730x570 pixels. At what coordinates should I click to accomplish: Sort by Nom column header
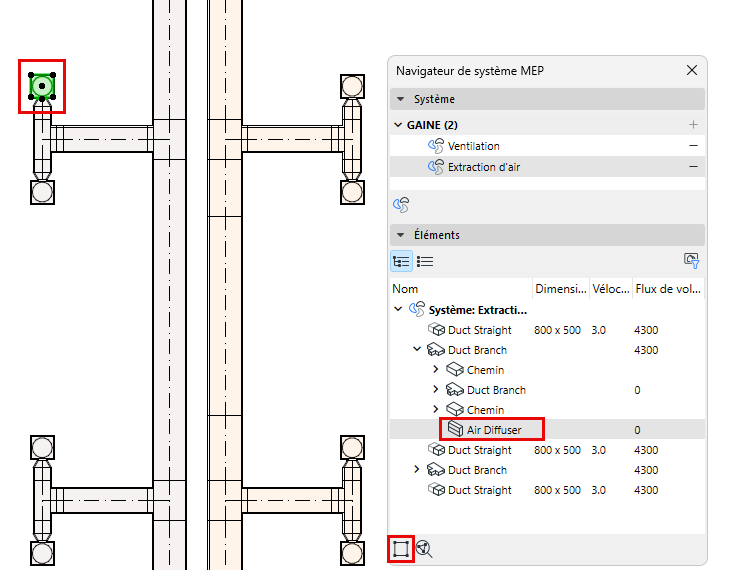(x=461, y=289)
